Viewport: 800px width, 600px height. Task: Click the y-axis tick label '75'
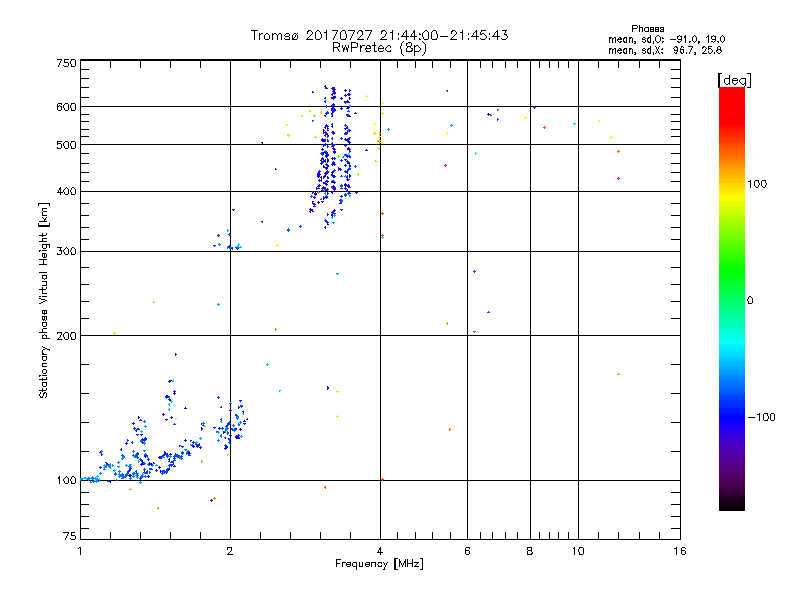click(x=70, y=536)
